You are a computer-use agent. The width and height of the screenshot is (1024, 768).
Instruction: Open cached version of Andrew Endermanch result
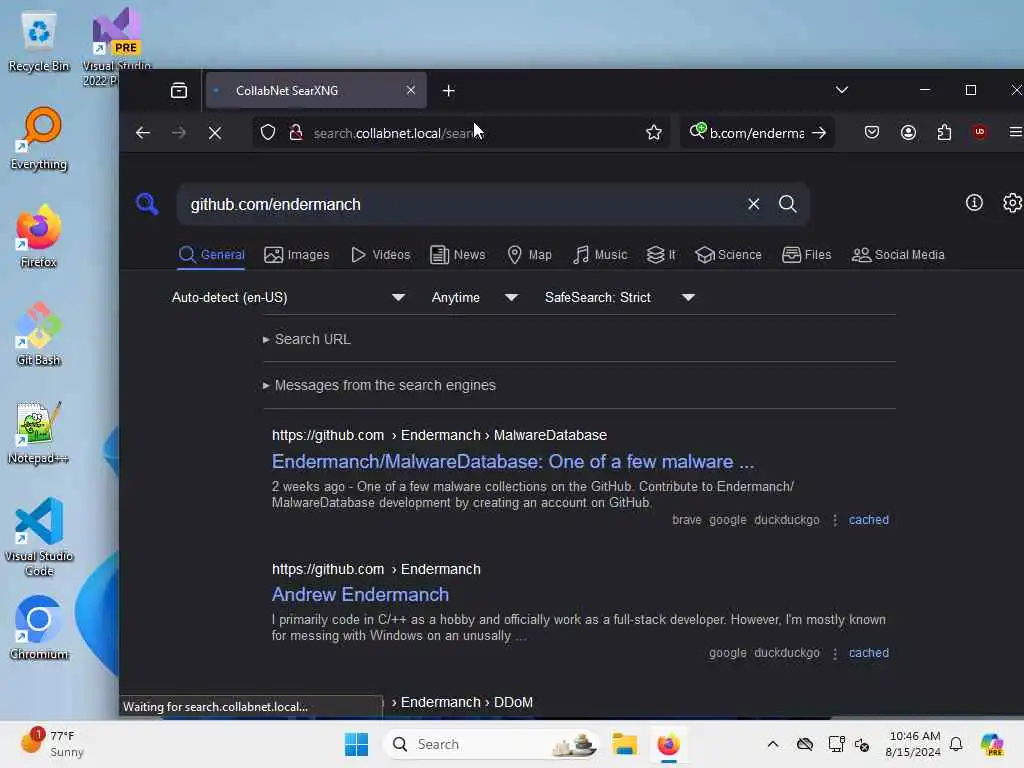[x=869, y=653]
